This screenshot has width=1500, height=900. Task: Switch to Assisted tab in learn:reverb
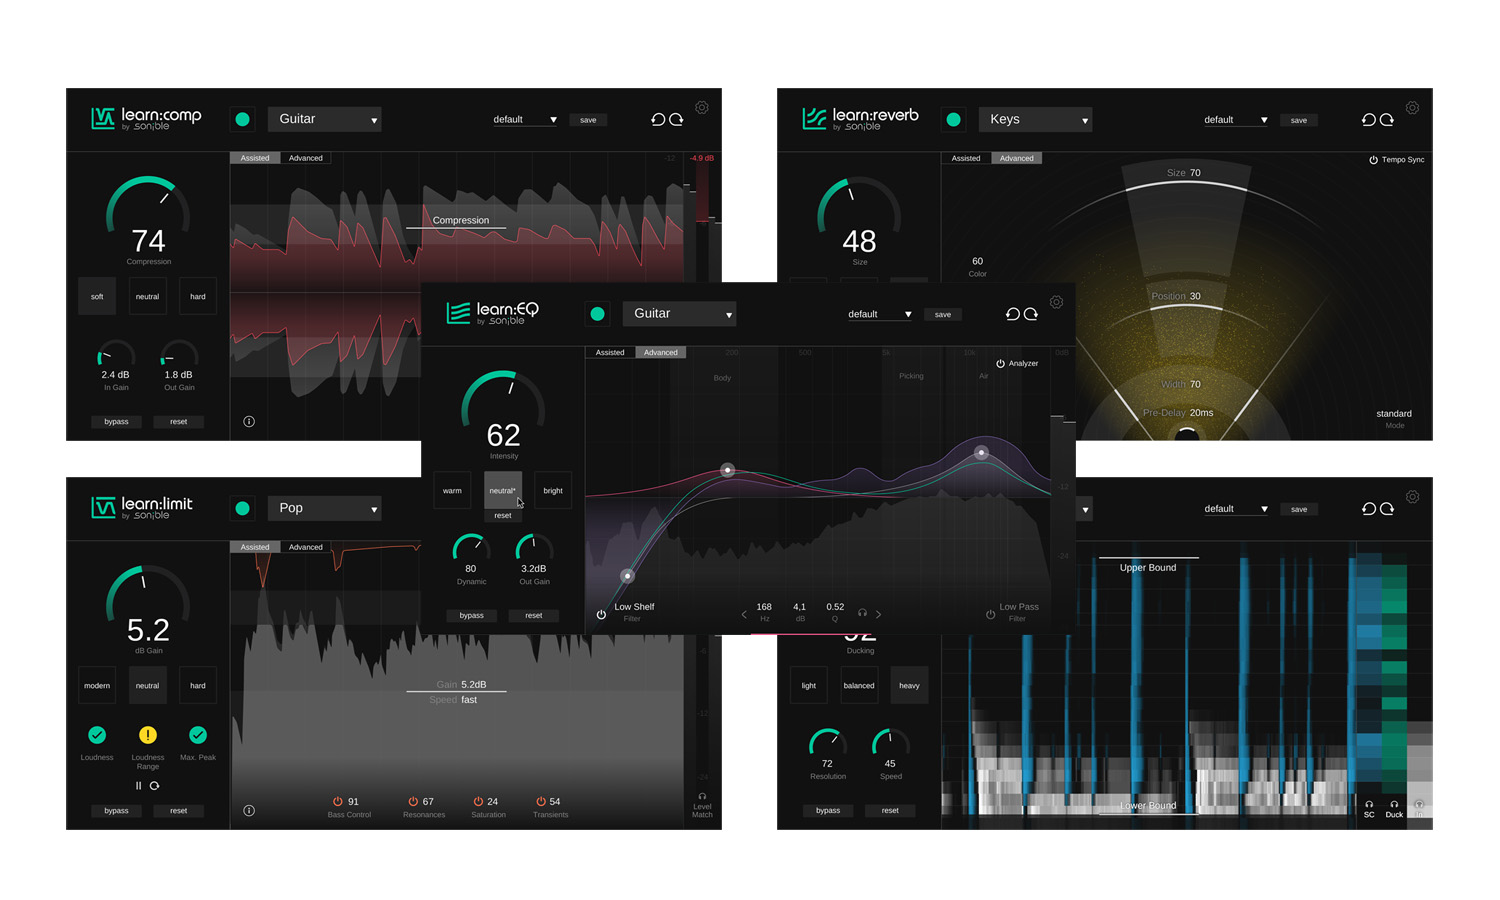(966, 158)
